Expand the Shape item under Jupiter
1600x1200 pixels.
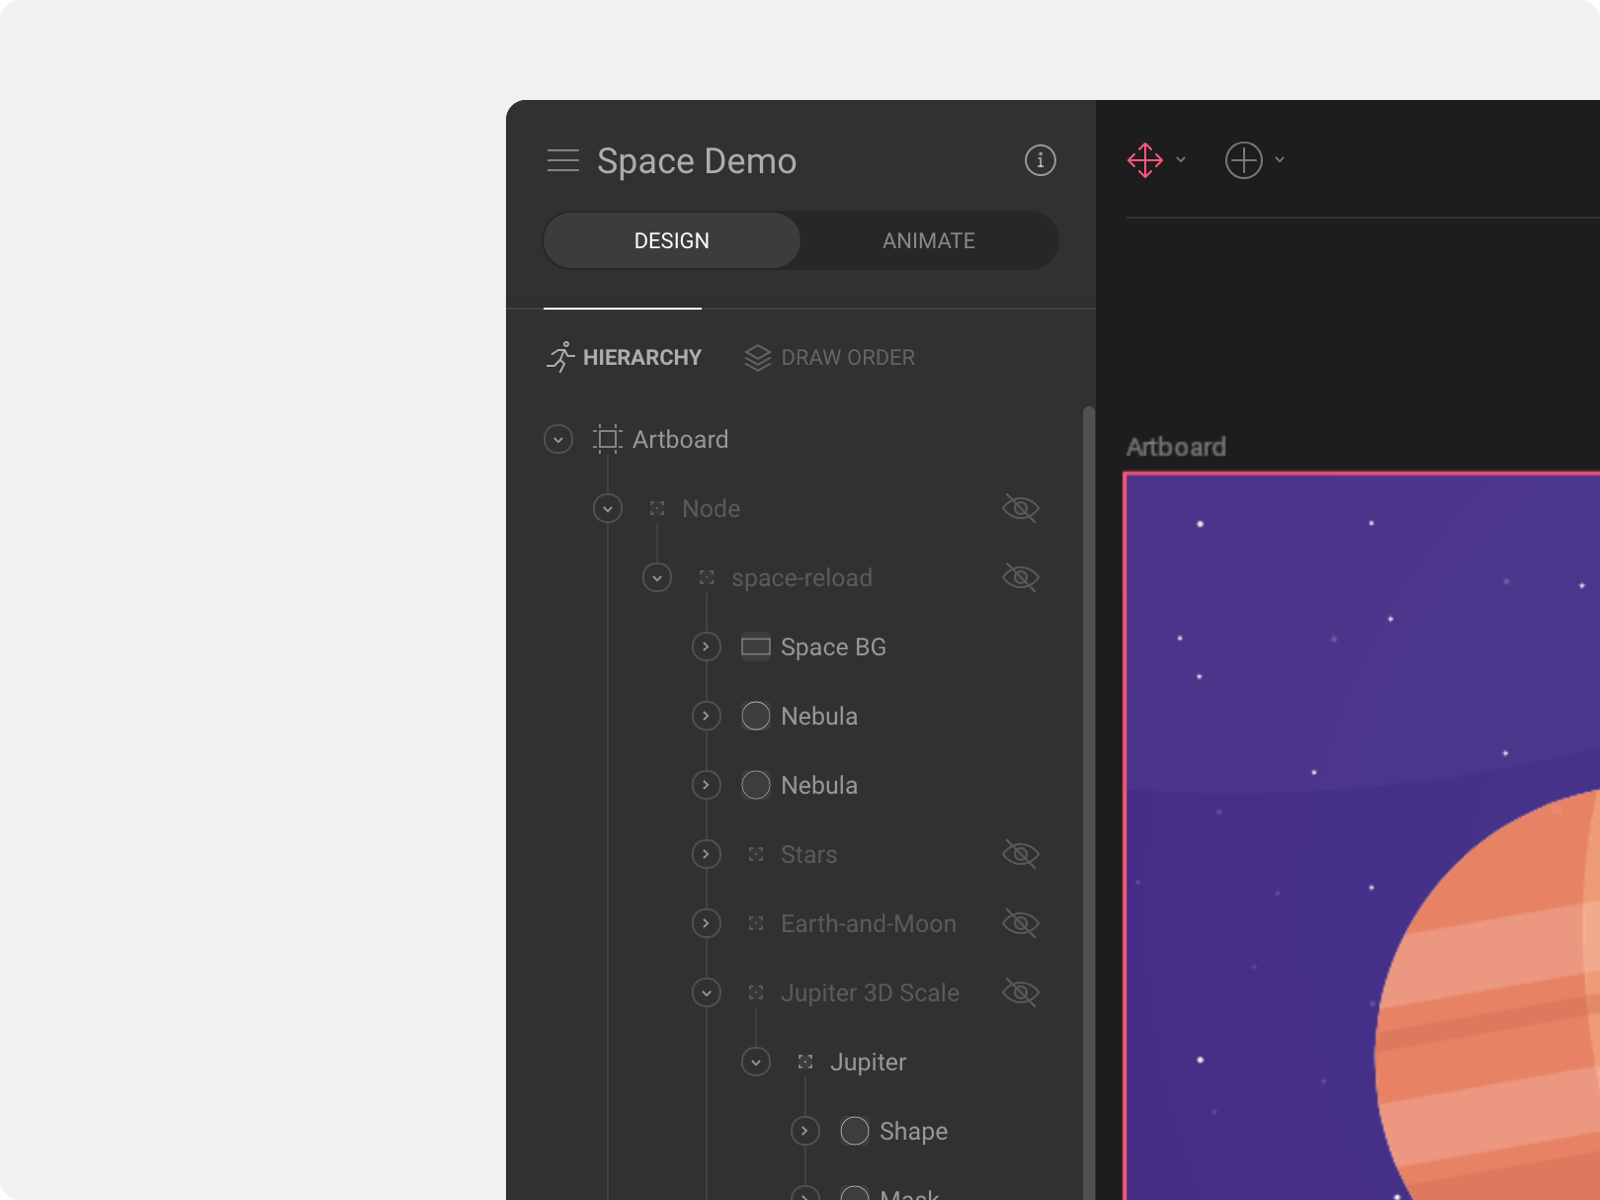pos(805,1131)
